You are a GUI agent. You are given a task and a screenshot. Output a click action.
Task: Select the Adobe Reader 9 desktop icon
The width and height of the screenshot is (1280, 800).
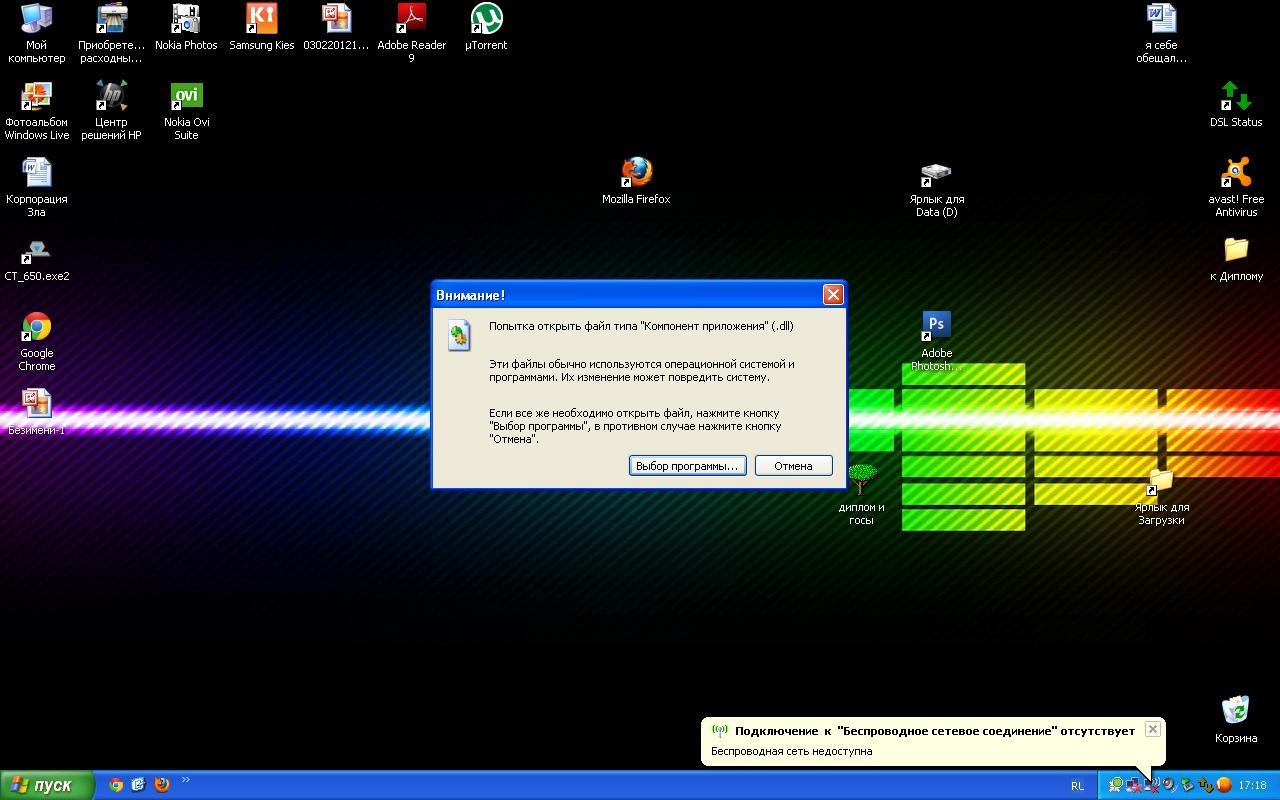pyautogui.click(x=411, y=20)
